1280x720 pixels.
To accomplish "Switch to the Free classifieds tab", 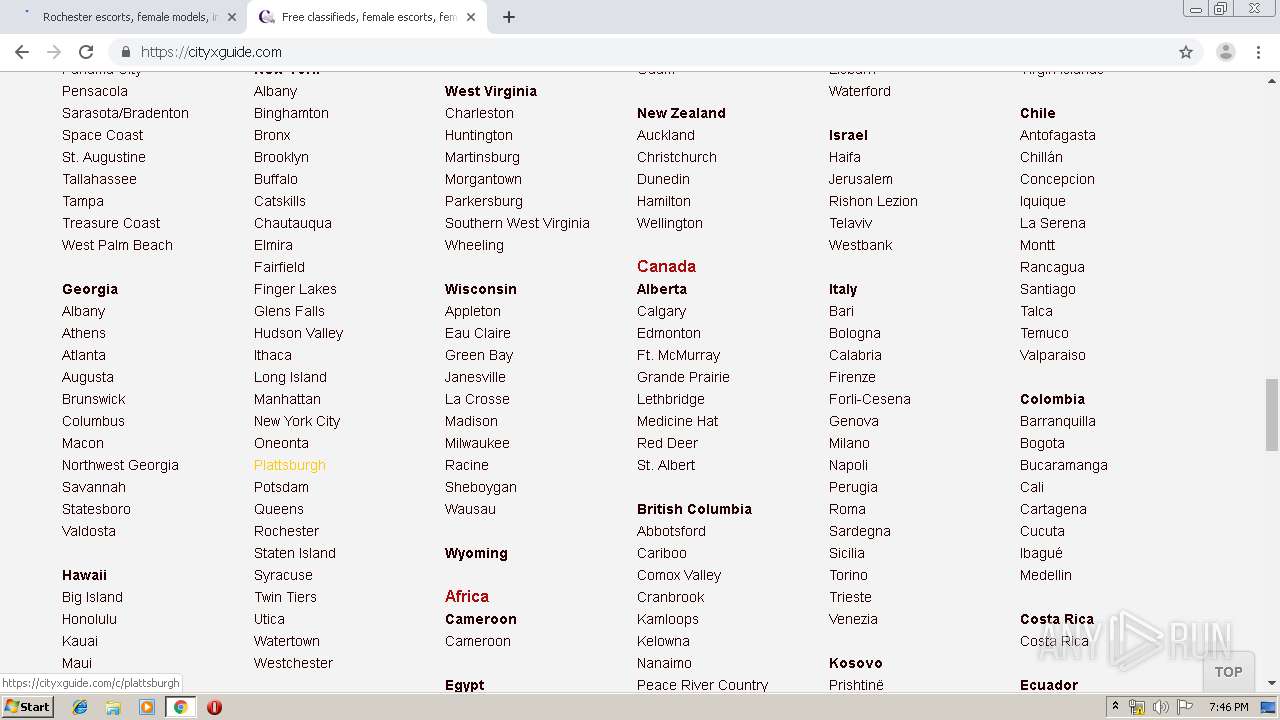I will 365,17.
